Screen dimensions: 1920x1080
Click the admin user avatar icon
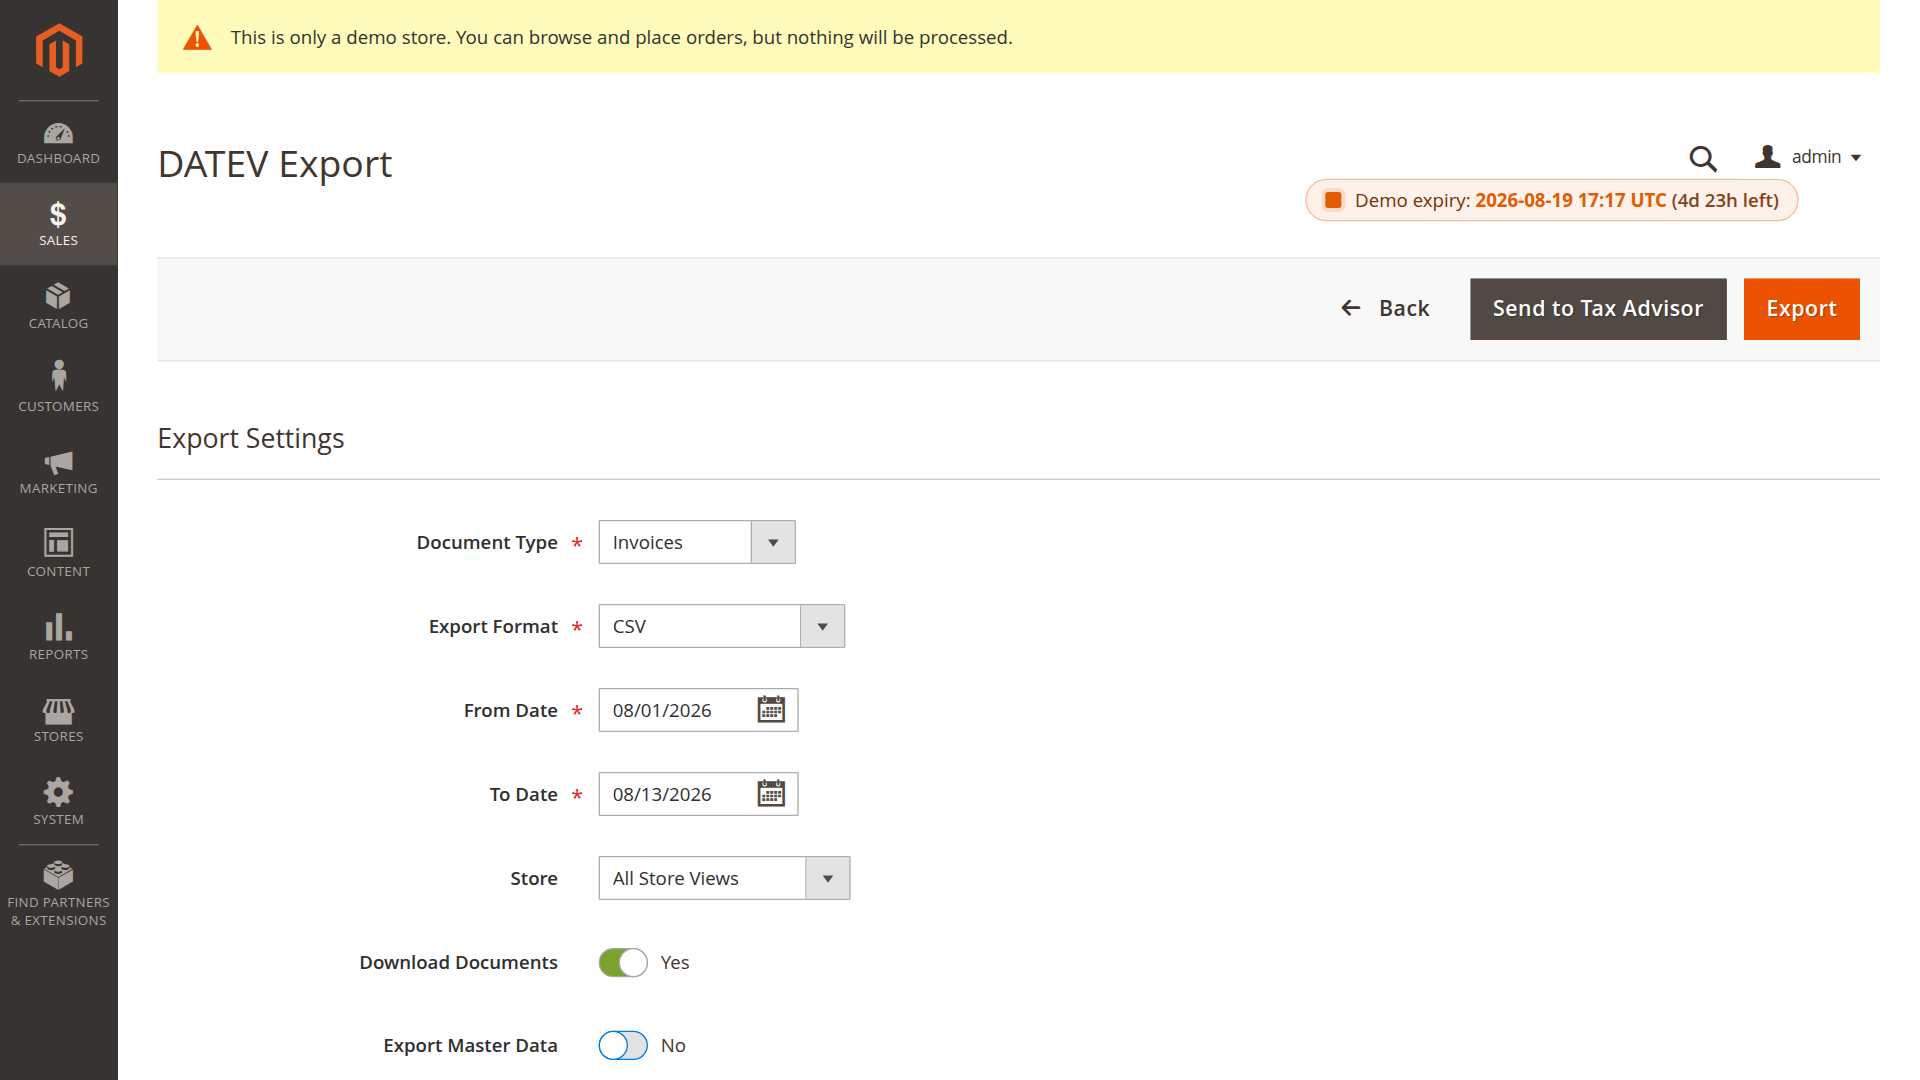click(1767, 157)
